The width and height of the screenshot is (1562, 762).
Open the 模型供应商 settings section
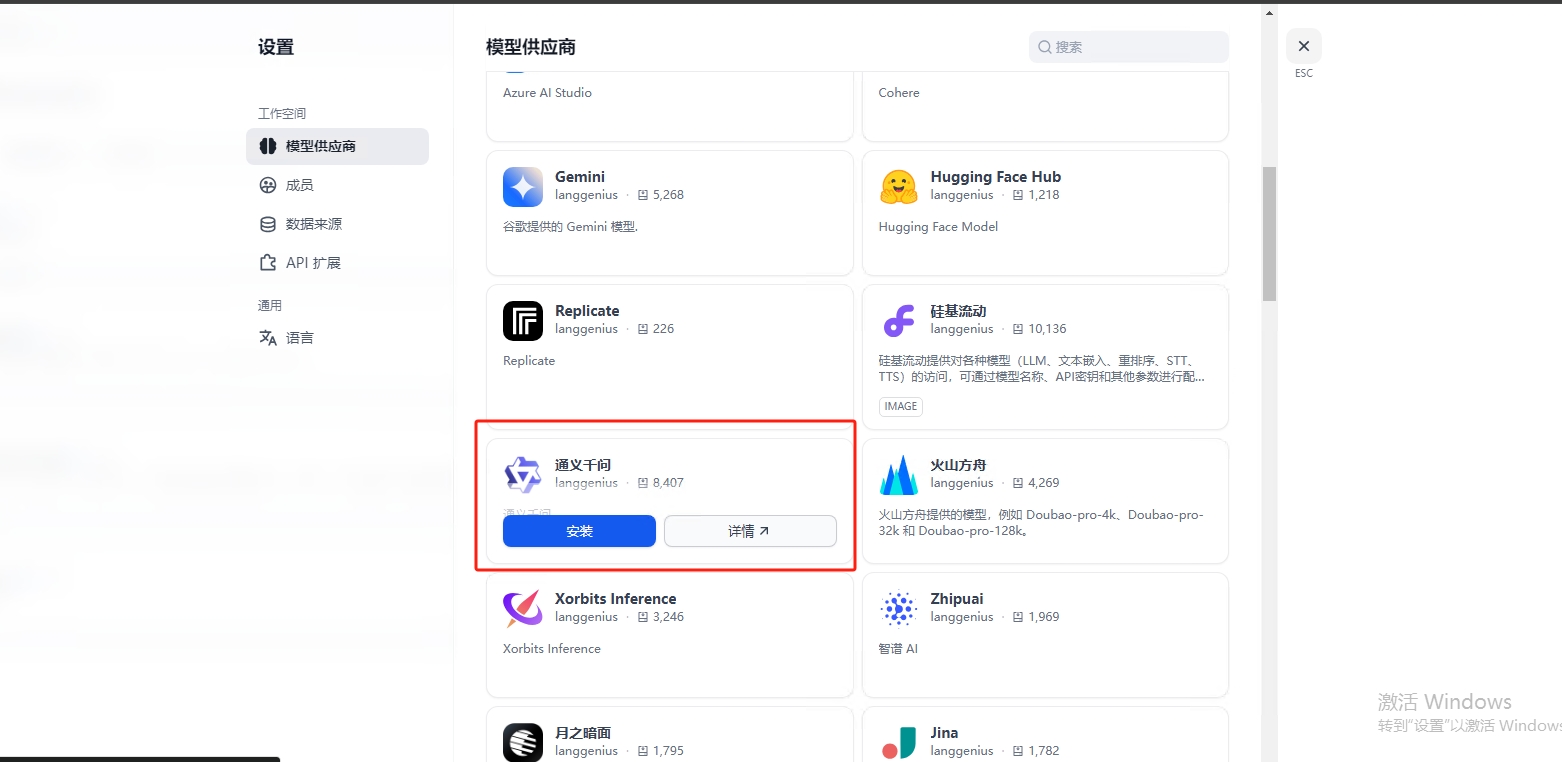click(337, 146)
